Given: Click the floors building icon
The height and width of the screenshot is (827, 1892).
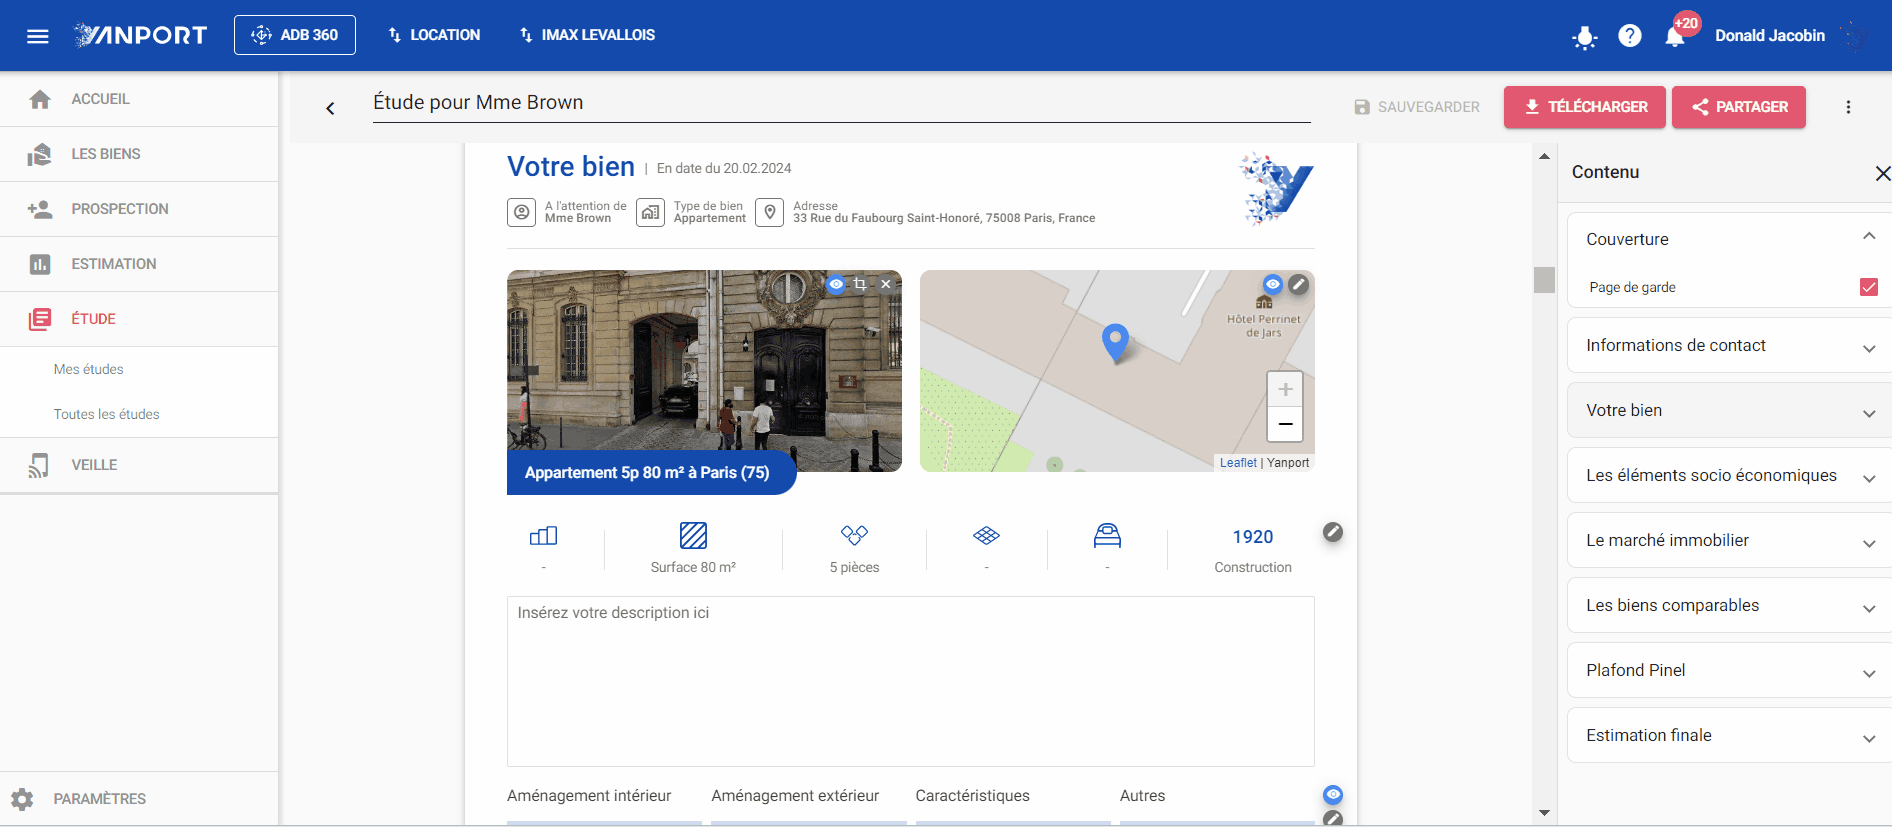Looking at the screenshot, I should click(543, 536).
